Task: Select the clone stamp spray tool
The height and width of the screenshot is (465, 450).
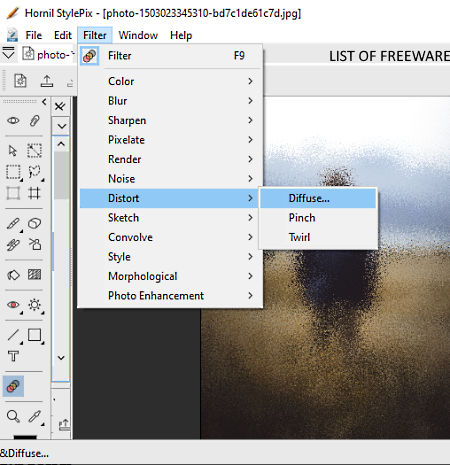Action: pyautogui.click(x=35, y=244)
